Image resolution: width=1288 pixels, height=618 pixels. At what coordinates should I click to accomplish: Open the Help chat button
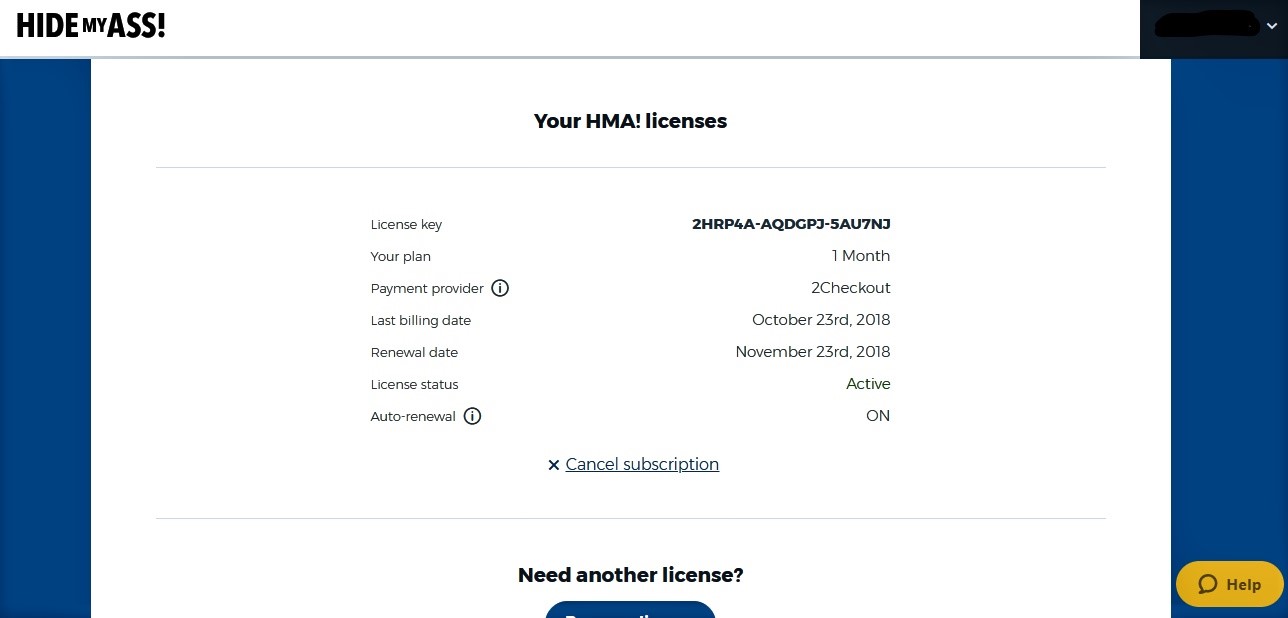click(x=1229, y=584)
